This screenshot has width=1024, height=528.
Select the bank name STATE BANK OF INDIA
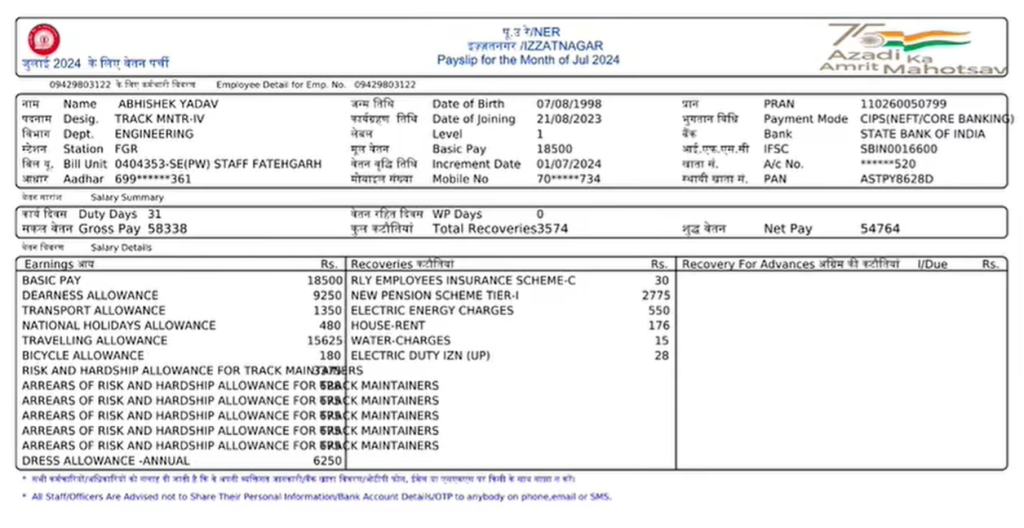923,134
